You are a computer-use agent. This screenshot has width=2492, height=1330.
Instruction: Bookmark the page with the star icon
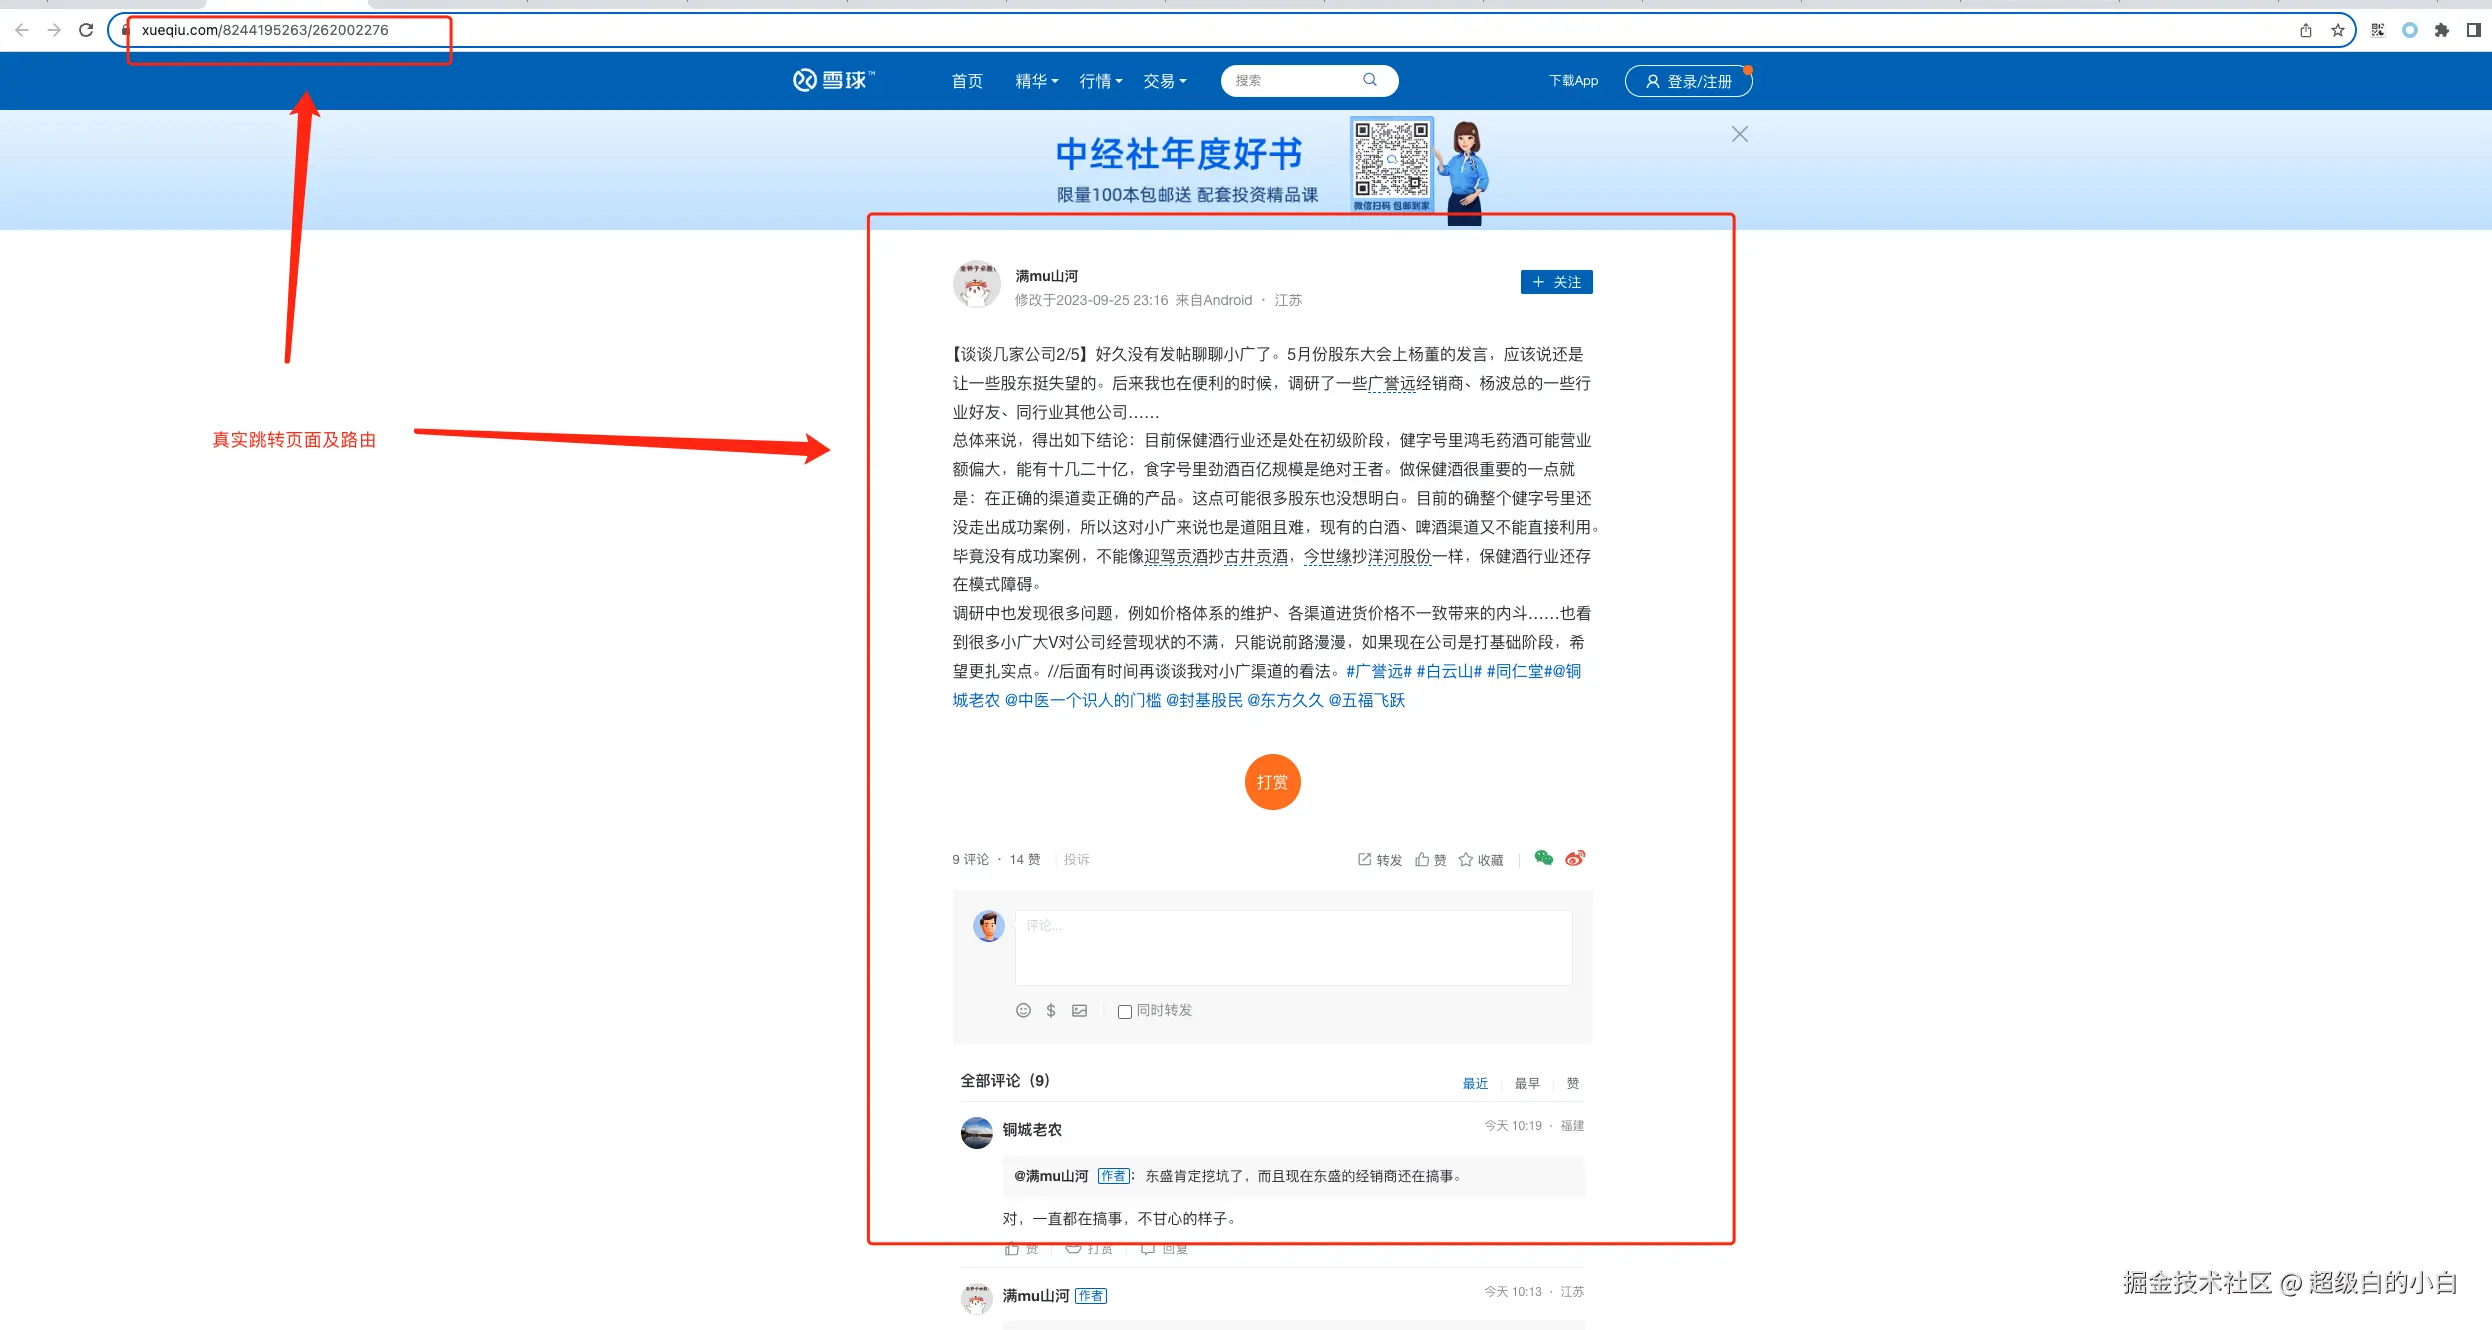[x=2338, y=30]
